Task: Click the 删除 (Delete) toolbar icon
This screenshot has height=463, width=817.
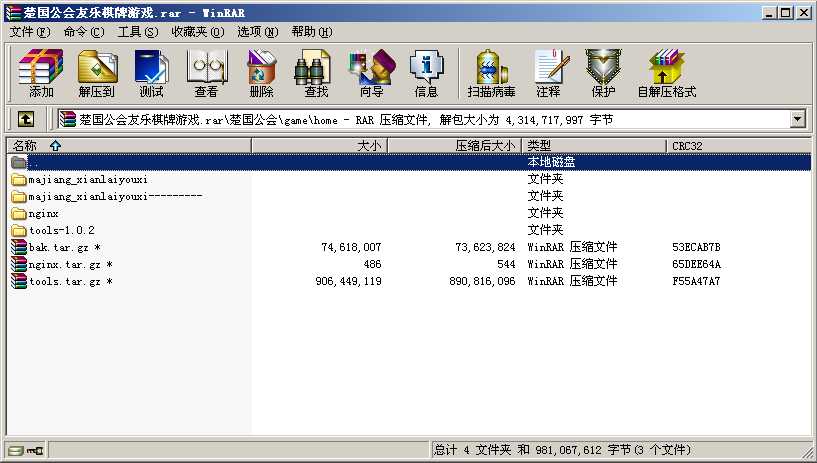Action: point(261,73)
